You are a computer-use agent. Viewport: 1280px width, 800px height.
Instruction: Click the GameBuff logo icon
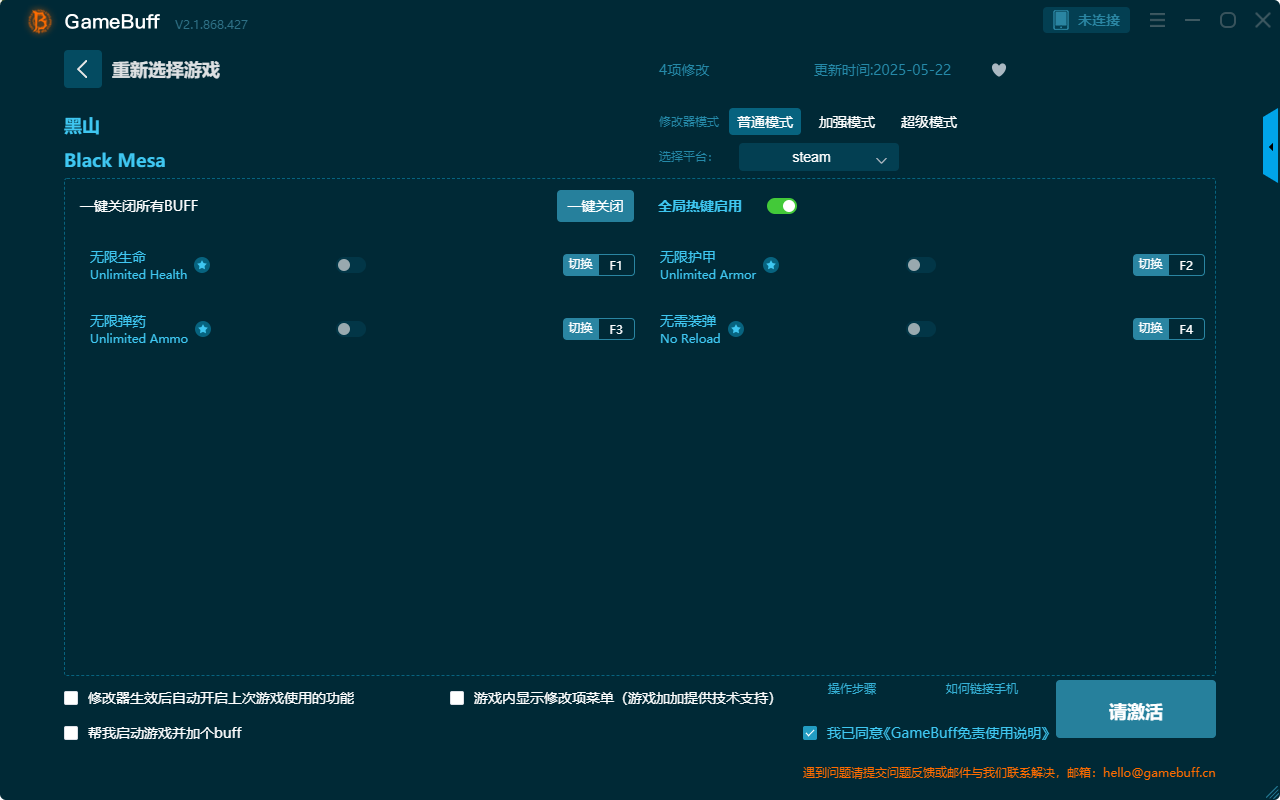40,21
